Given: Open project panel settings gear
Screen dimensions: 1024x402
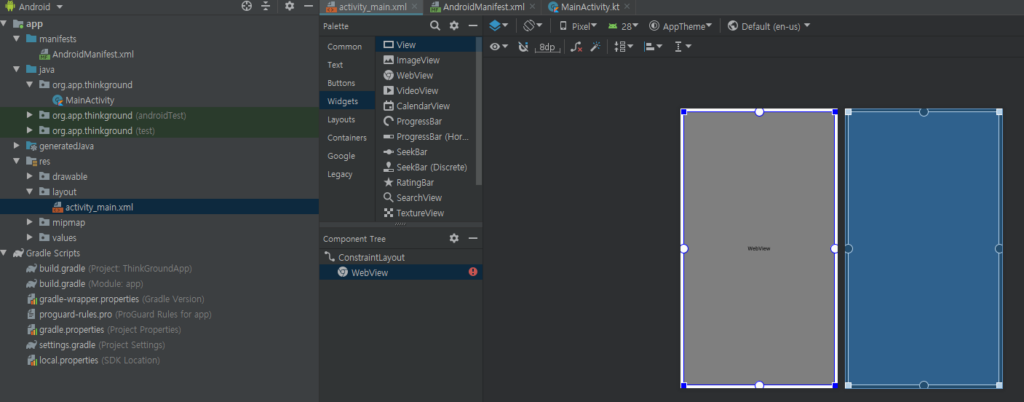Looking at the screenshot, I should point(290,7).
